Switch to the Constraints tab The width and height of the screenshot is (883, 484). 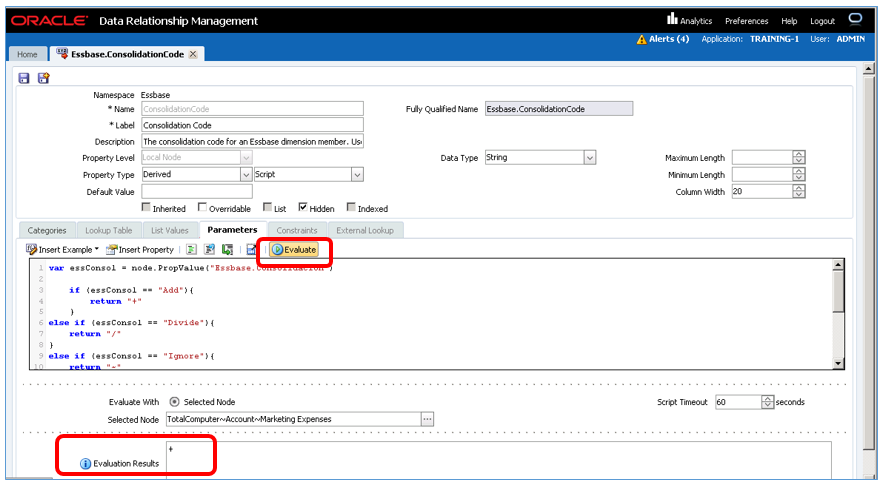pyautogui.click(x=297, y=230)
